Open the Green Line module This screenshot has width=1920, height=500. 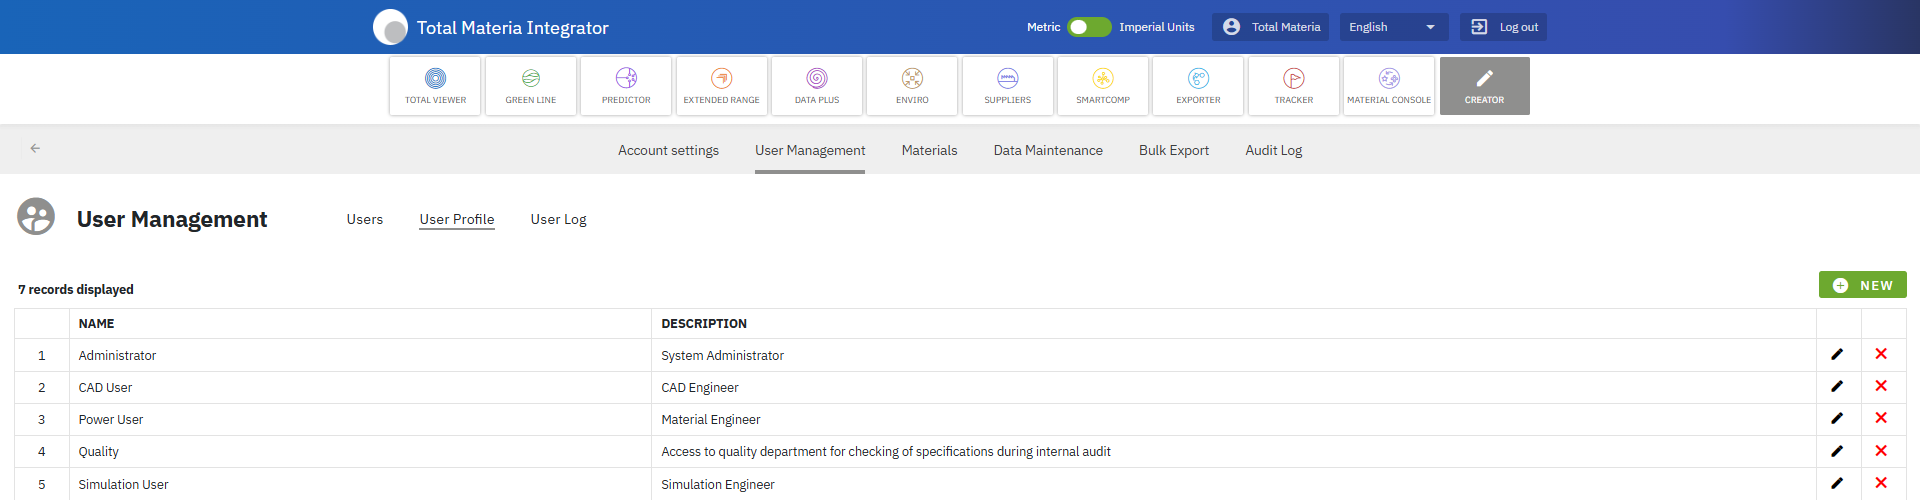click(530, 86)
